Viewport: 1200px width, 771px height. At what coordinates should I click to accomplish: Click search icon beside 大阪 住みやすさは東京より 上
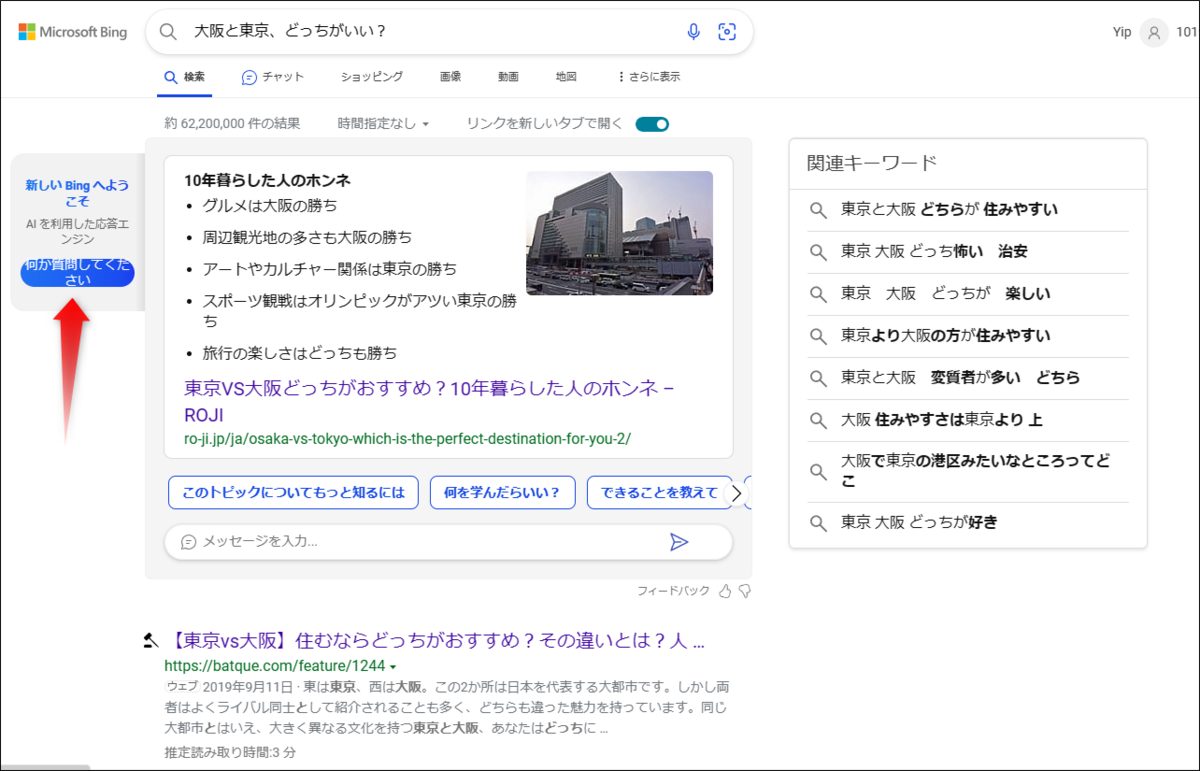[818, 420]
